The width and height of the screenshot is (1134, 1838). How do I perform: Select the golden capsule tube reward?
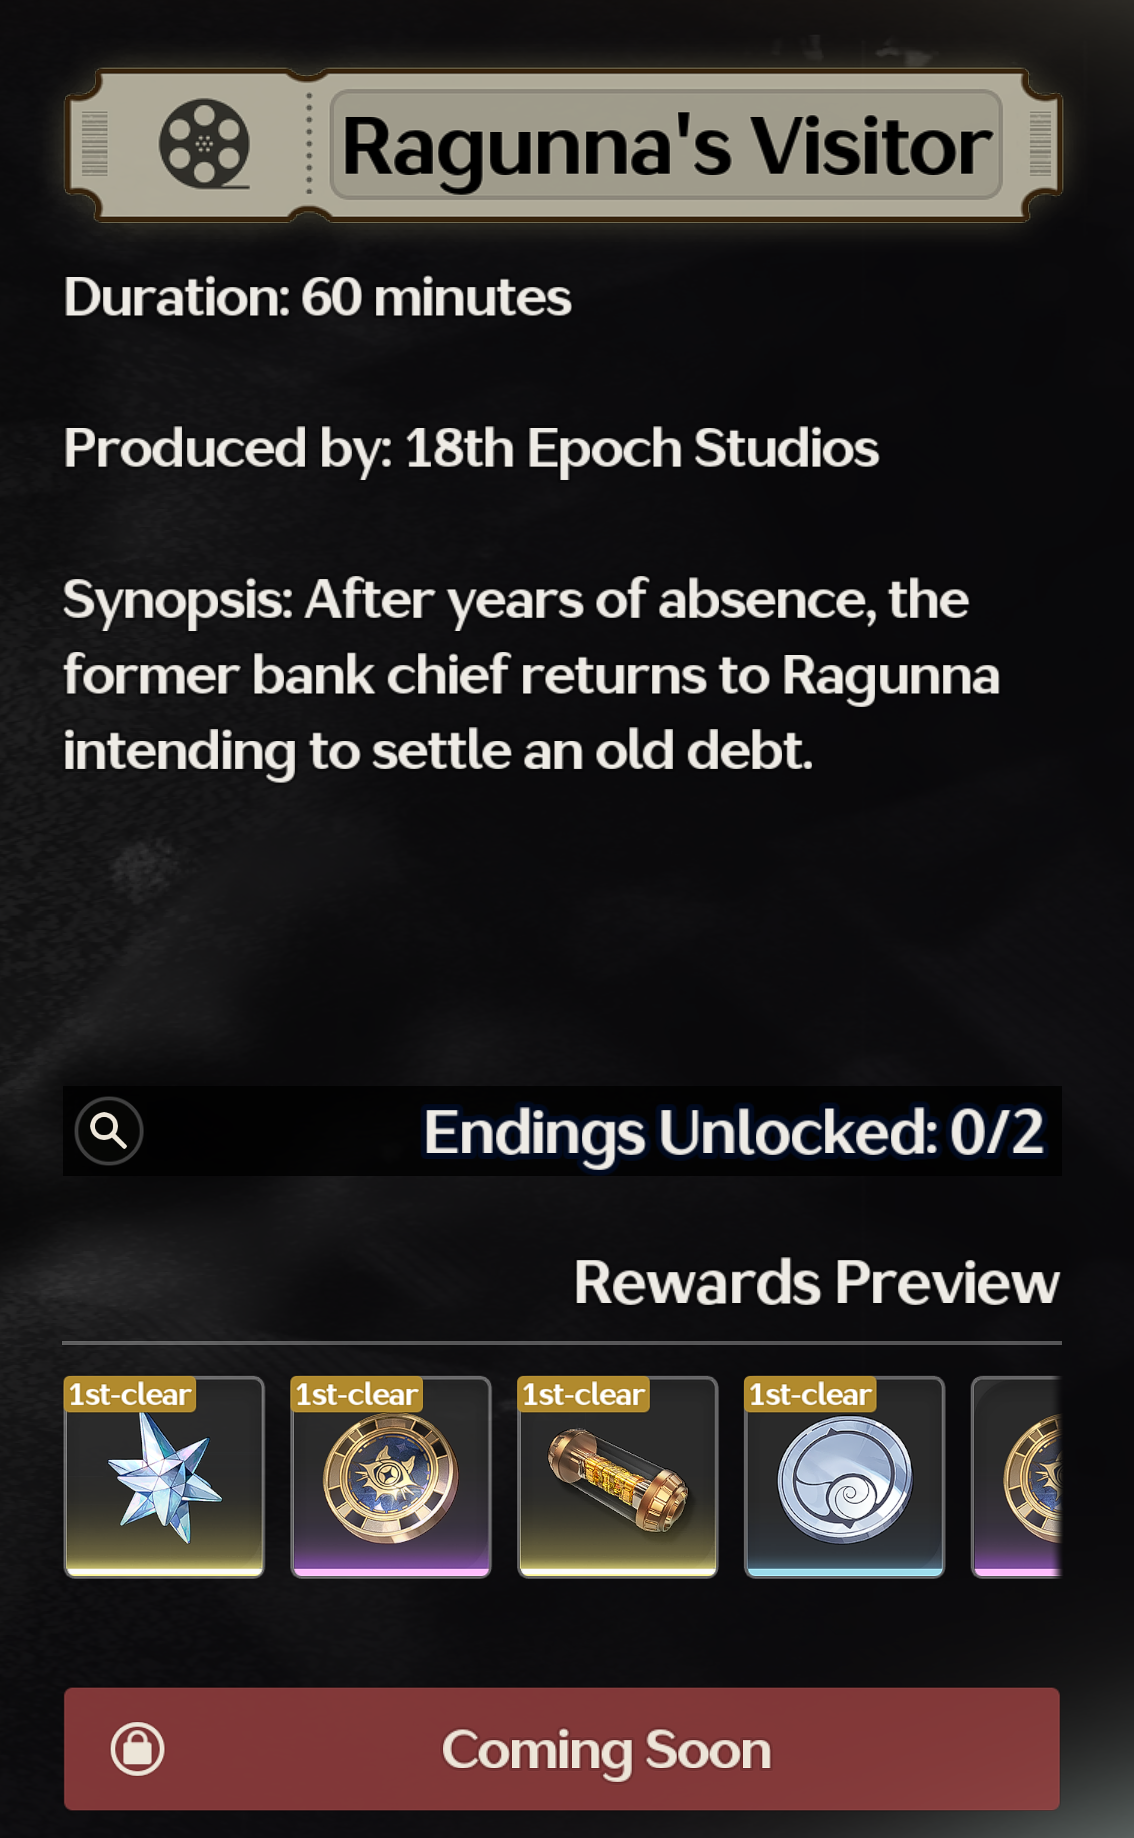click(618, 1477)
